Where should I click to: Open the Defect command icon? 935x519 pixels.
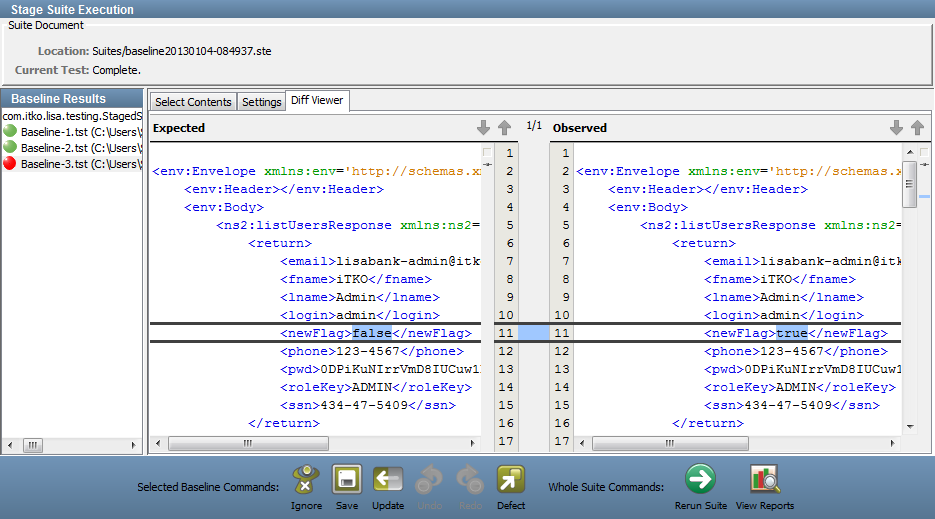point(511,481)
